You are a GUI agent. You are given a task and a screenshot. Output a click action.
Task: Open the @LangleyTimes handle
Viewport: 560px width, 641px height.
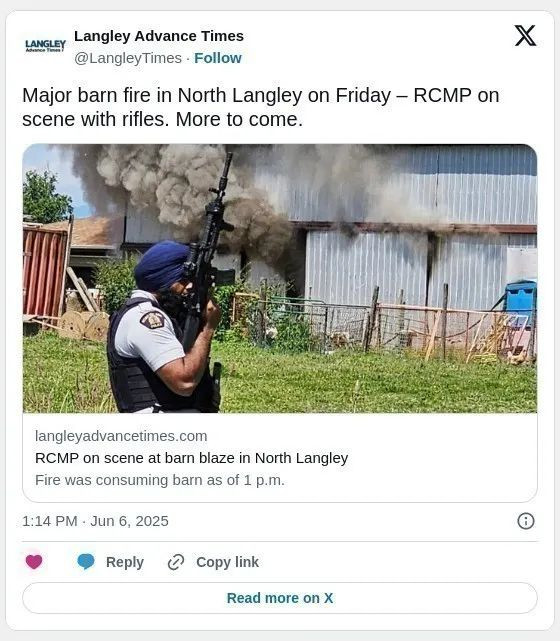pyautogui.click(x=128, y=58)
